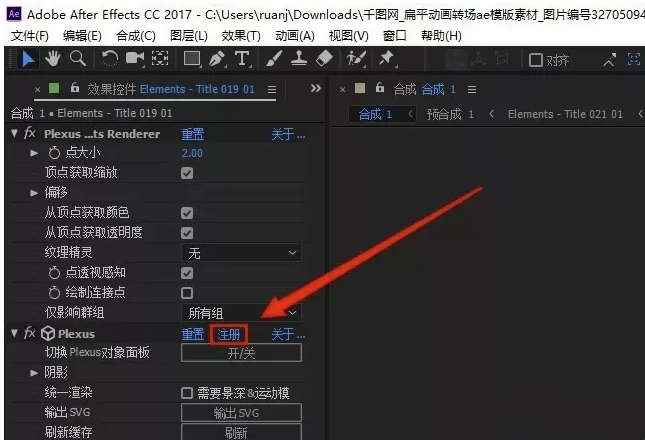The image size is (645, 440).
Task: Click 注册 link for Plexus
Action: coord(229,334)
